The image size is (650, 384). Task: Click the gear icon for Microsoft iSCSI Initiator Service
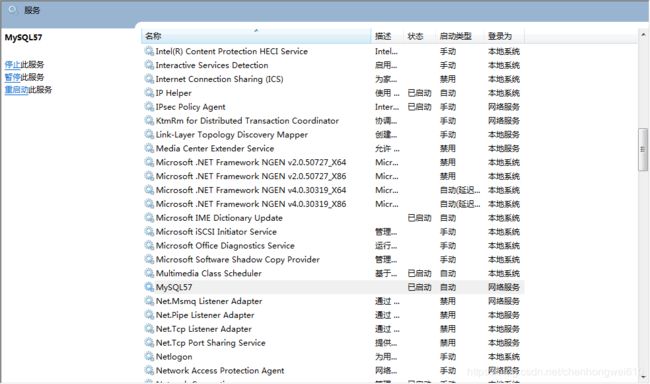149,232
